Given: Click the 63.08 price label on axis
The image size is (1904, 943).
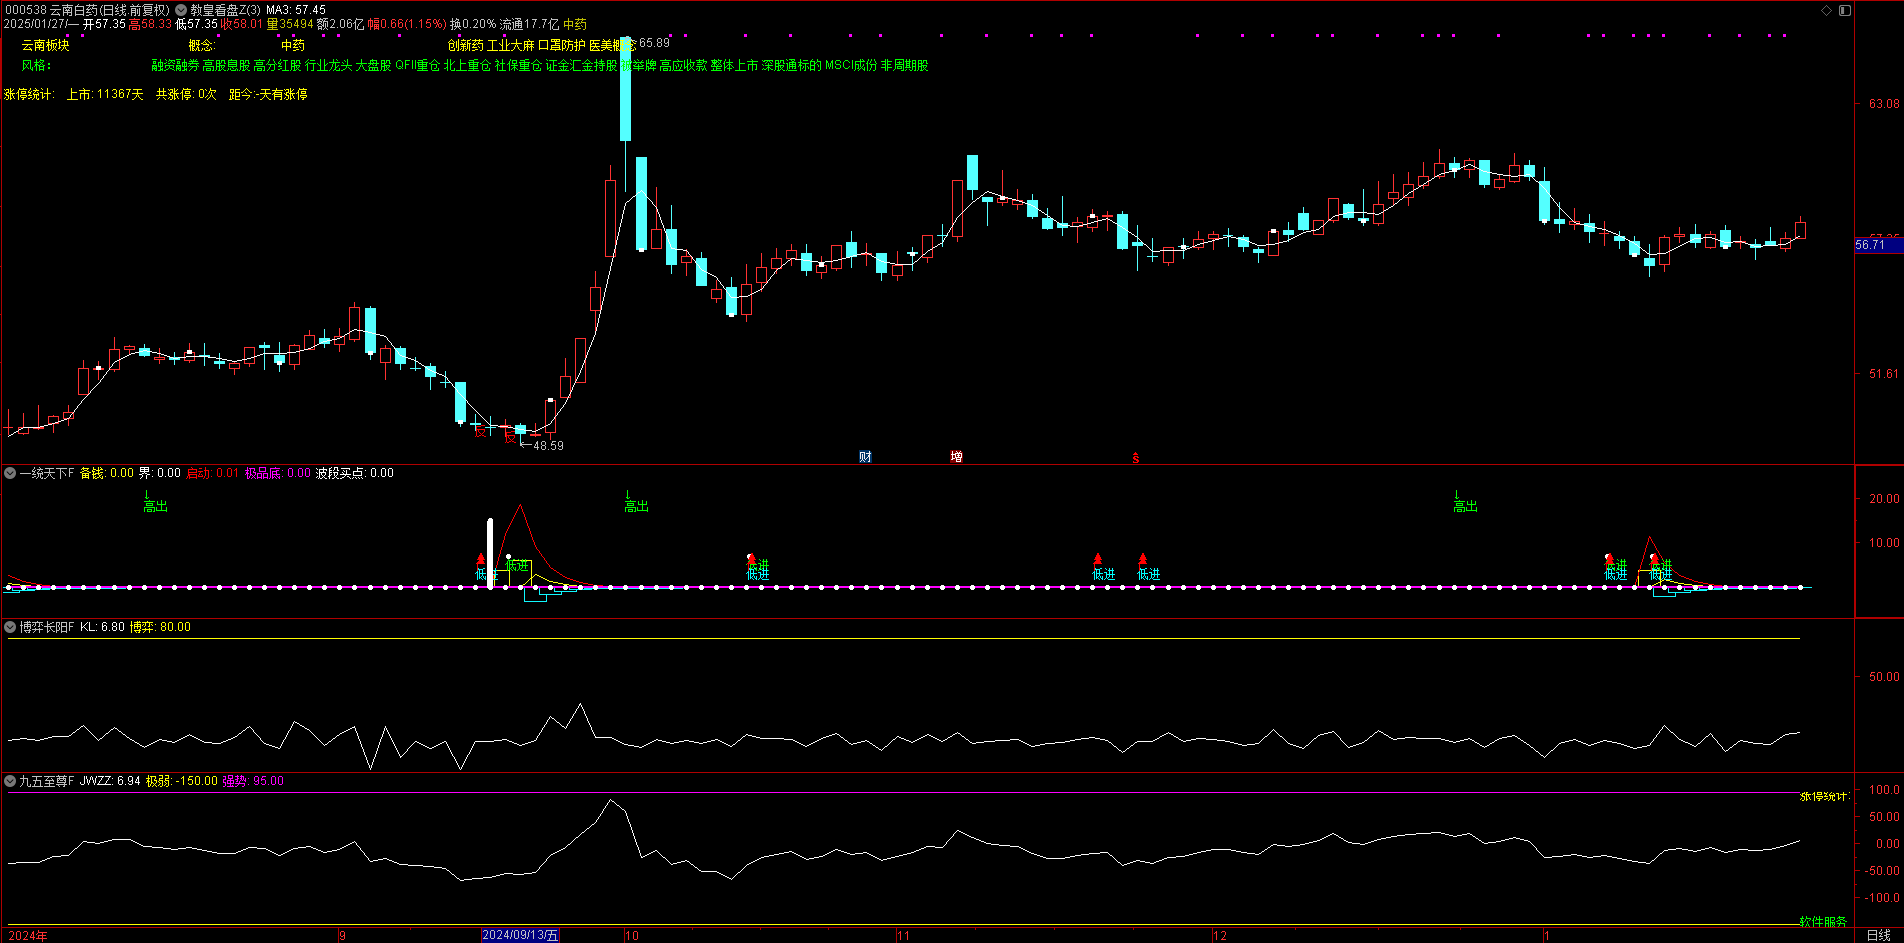Looking at the screenshot, I should coord(1884,104).
